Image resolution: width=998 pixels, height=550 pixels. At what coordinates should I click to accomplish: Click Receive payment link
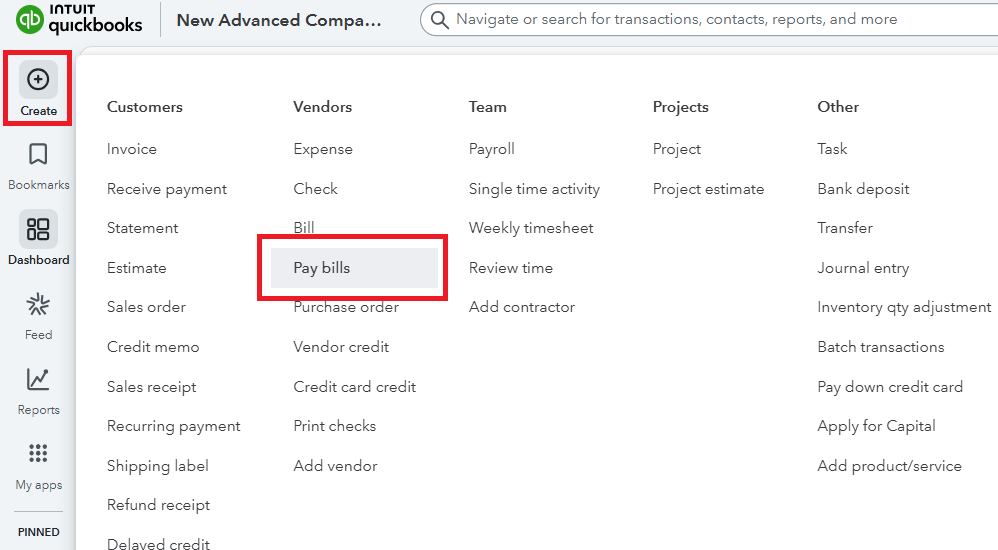tap(167, 189)
